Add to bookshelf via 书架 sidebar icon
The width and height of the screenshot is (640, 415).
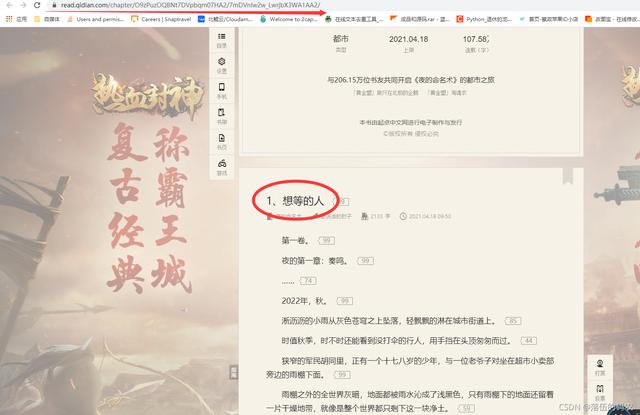[x=222, y=116]
